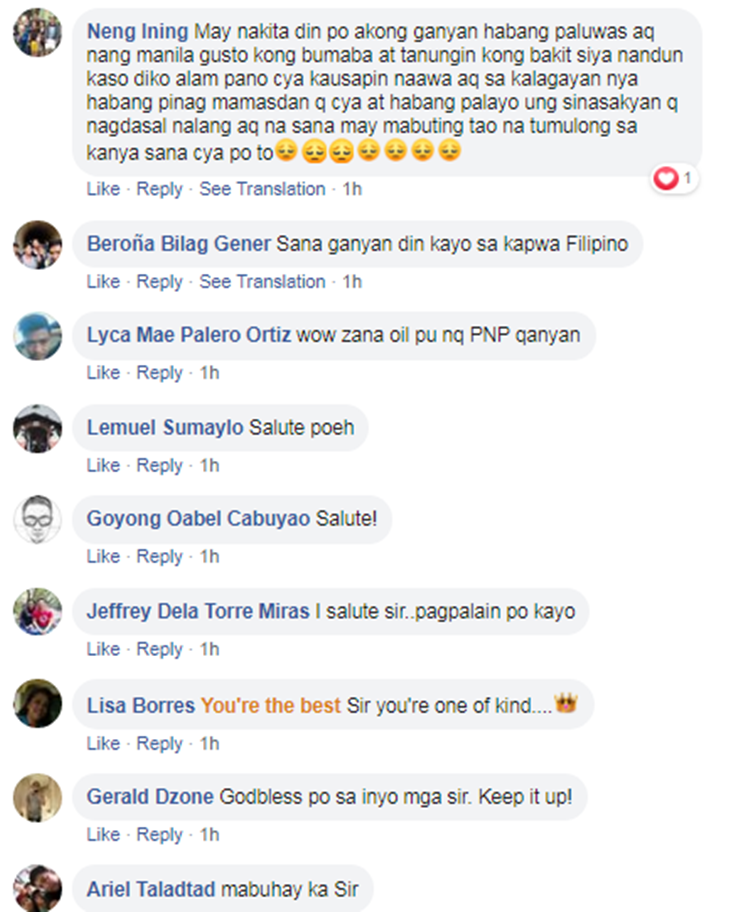
Task: Click Goyong Oabel Cabuyao's sketch avatar
Action: (x=37, y=519)
